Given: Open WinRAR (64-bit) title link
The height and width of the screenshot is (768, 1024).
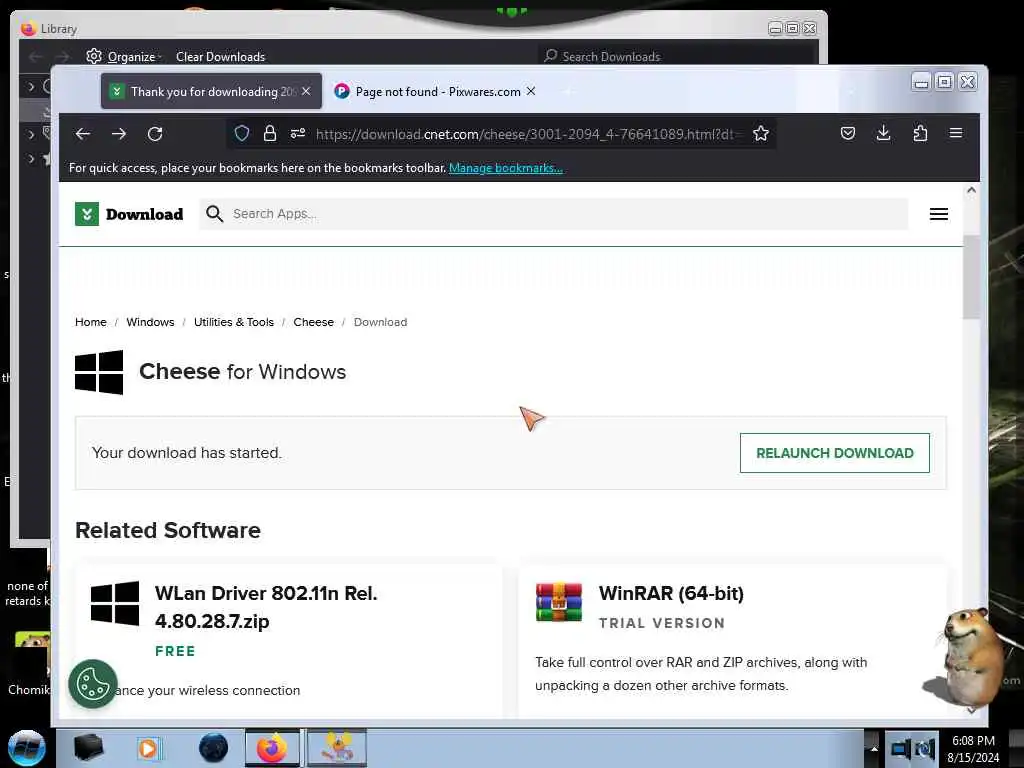Looking at the screenshot, I should 671,593.
